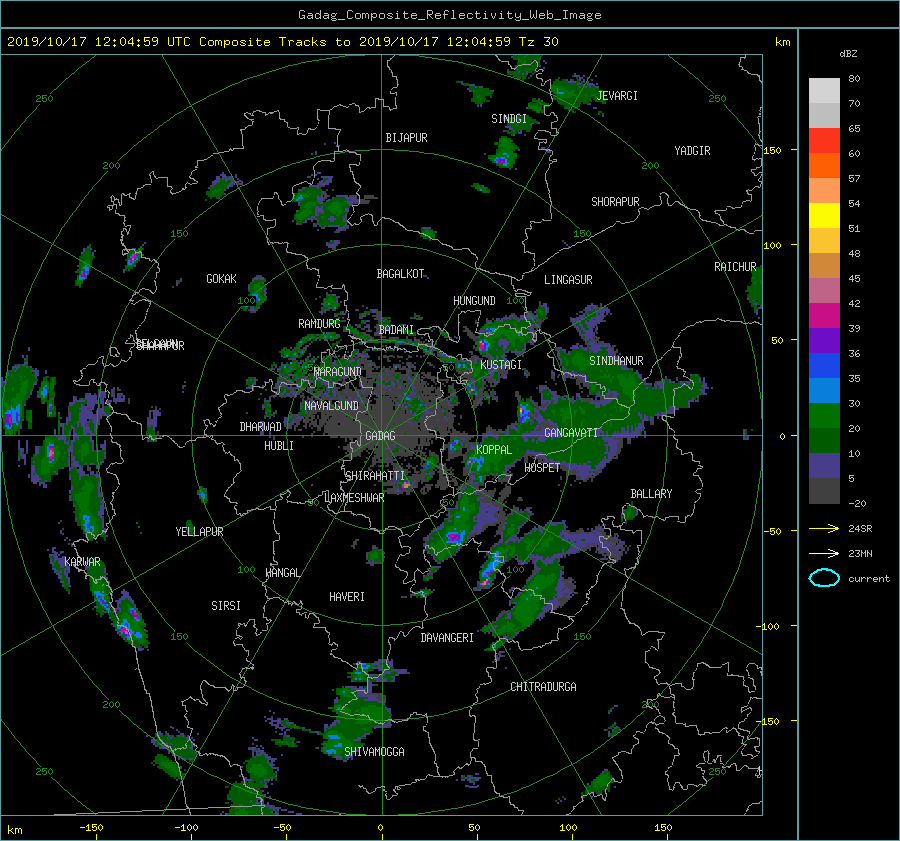Click the purple 10 dBZ legend swatch

824,466
